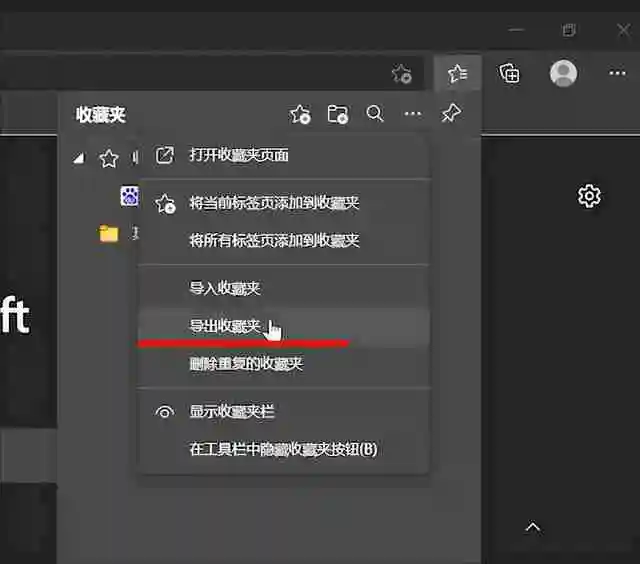Open the browser Settings and more menu
Image resolution: width=640 pixels, height=564 pixels.
(x=617, y=73)
